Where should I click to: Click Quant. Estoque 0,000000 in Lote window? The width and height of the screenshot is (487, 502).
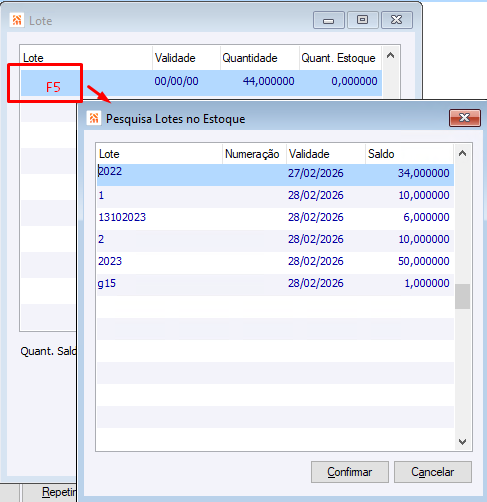point(354,81)
